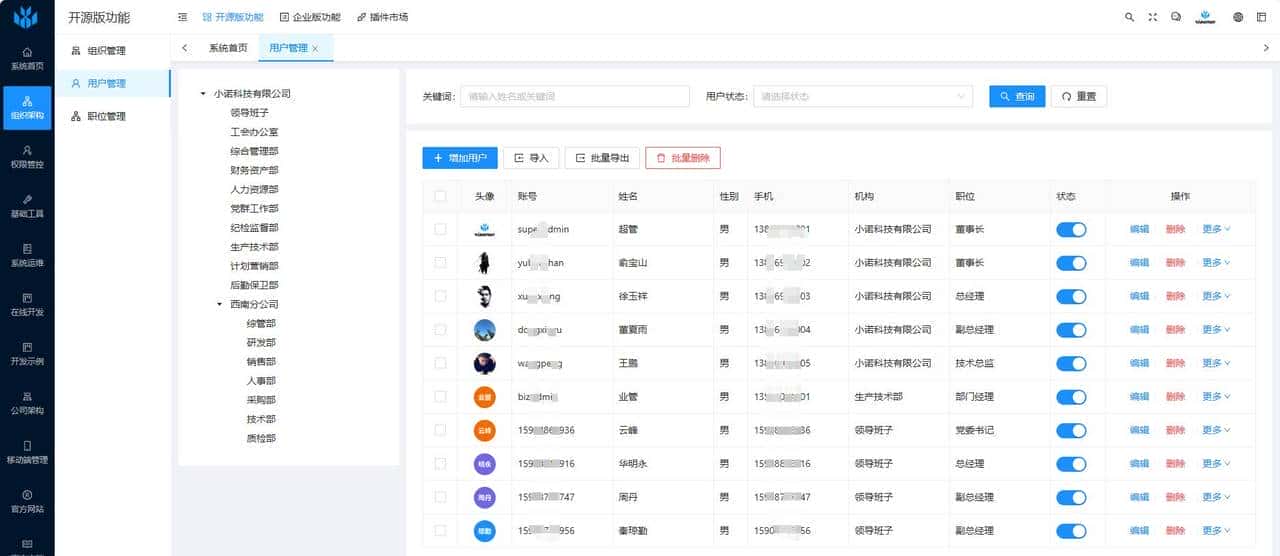This screenshot has height=556, width=1280.
Task: Switch to 开源版功能 top menu
Action: [233, 17]
